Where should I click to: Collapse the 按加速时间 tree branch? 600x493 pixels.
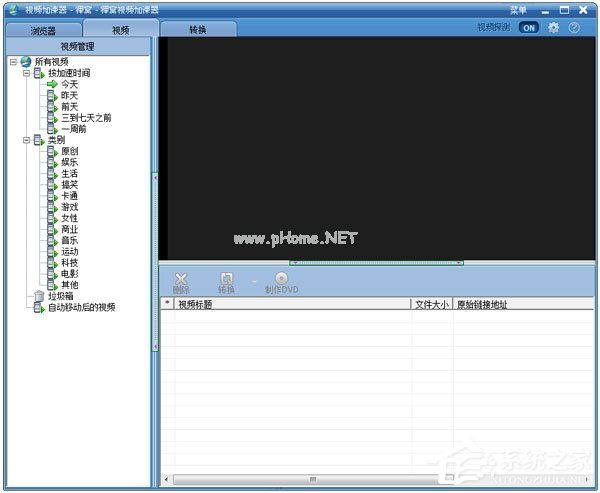tap(26, 73)
